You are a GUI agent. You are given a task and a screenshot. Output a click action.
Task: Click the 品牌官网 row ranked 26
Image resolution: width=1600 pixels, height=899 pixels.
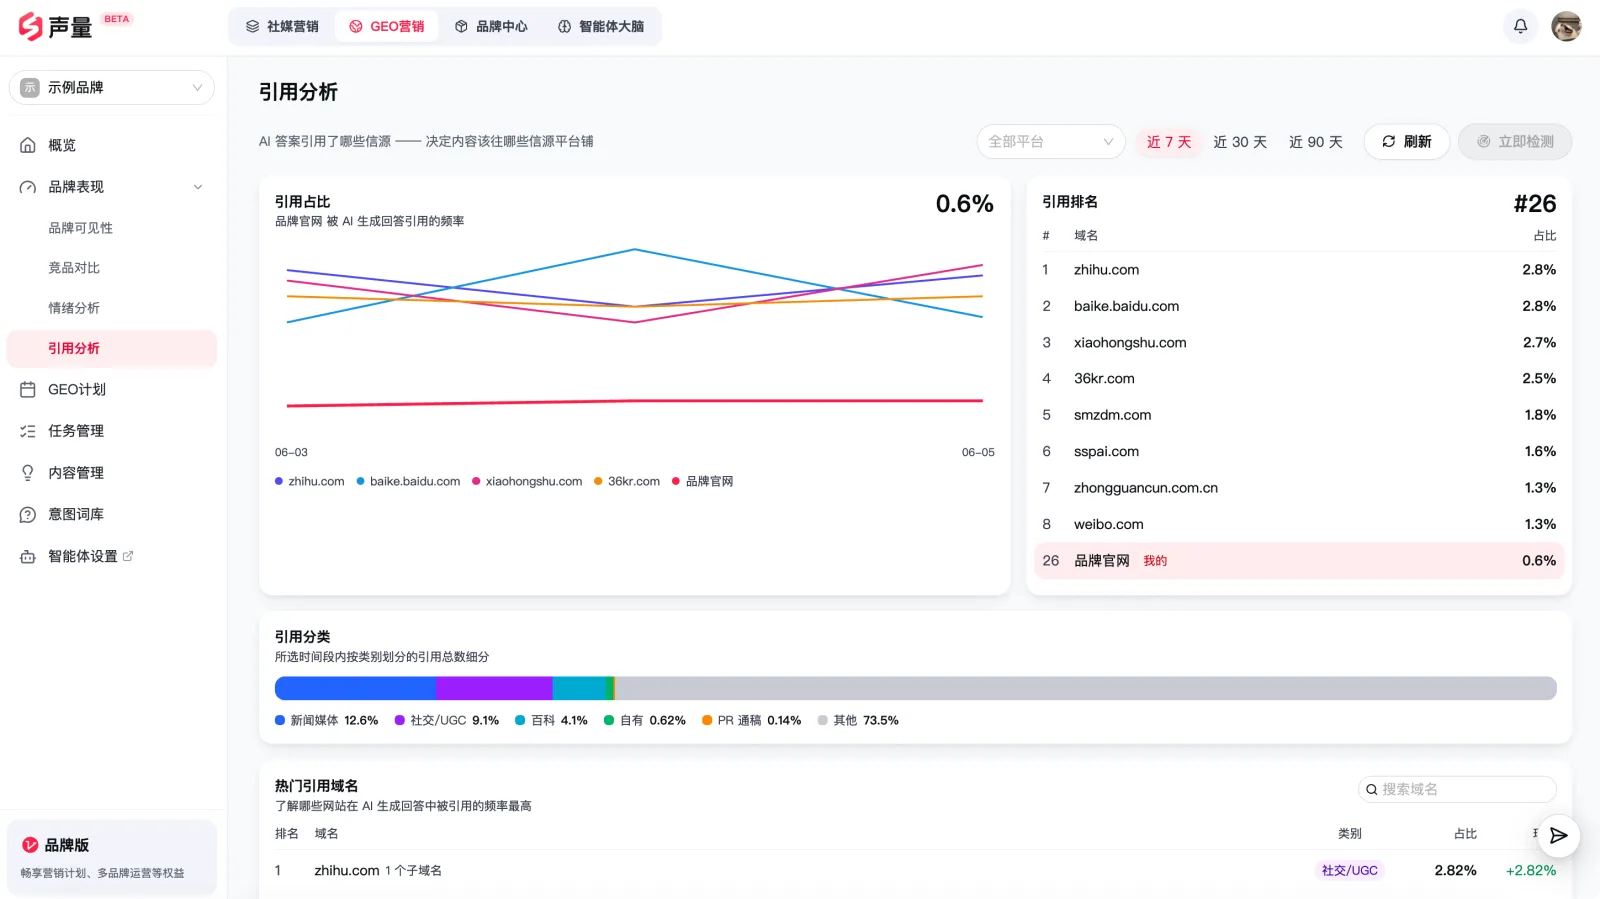1299,561
